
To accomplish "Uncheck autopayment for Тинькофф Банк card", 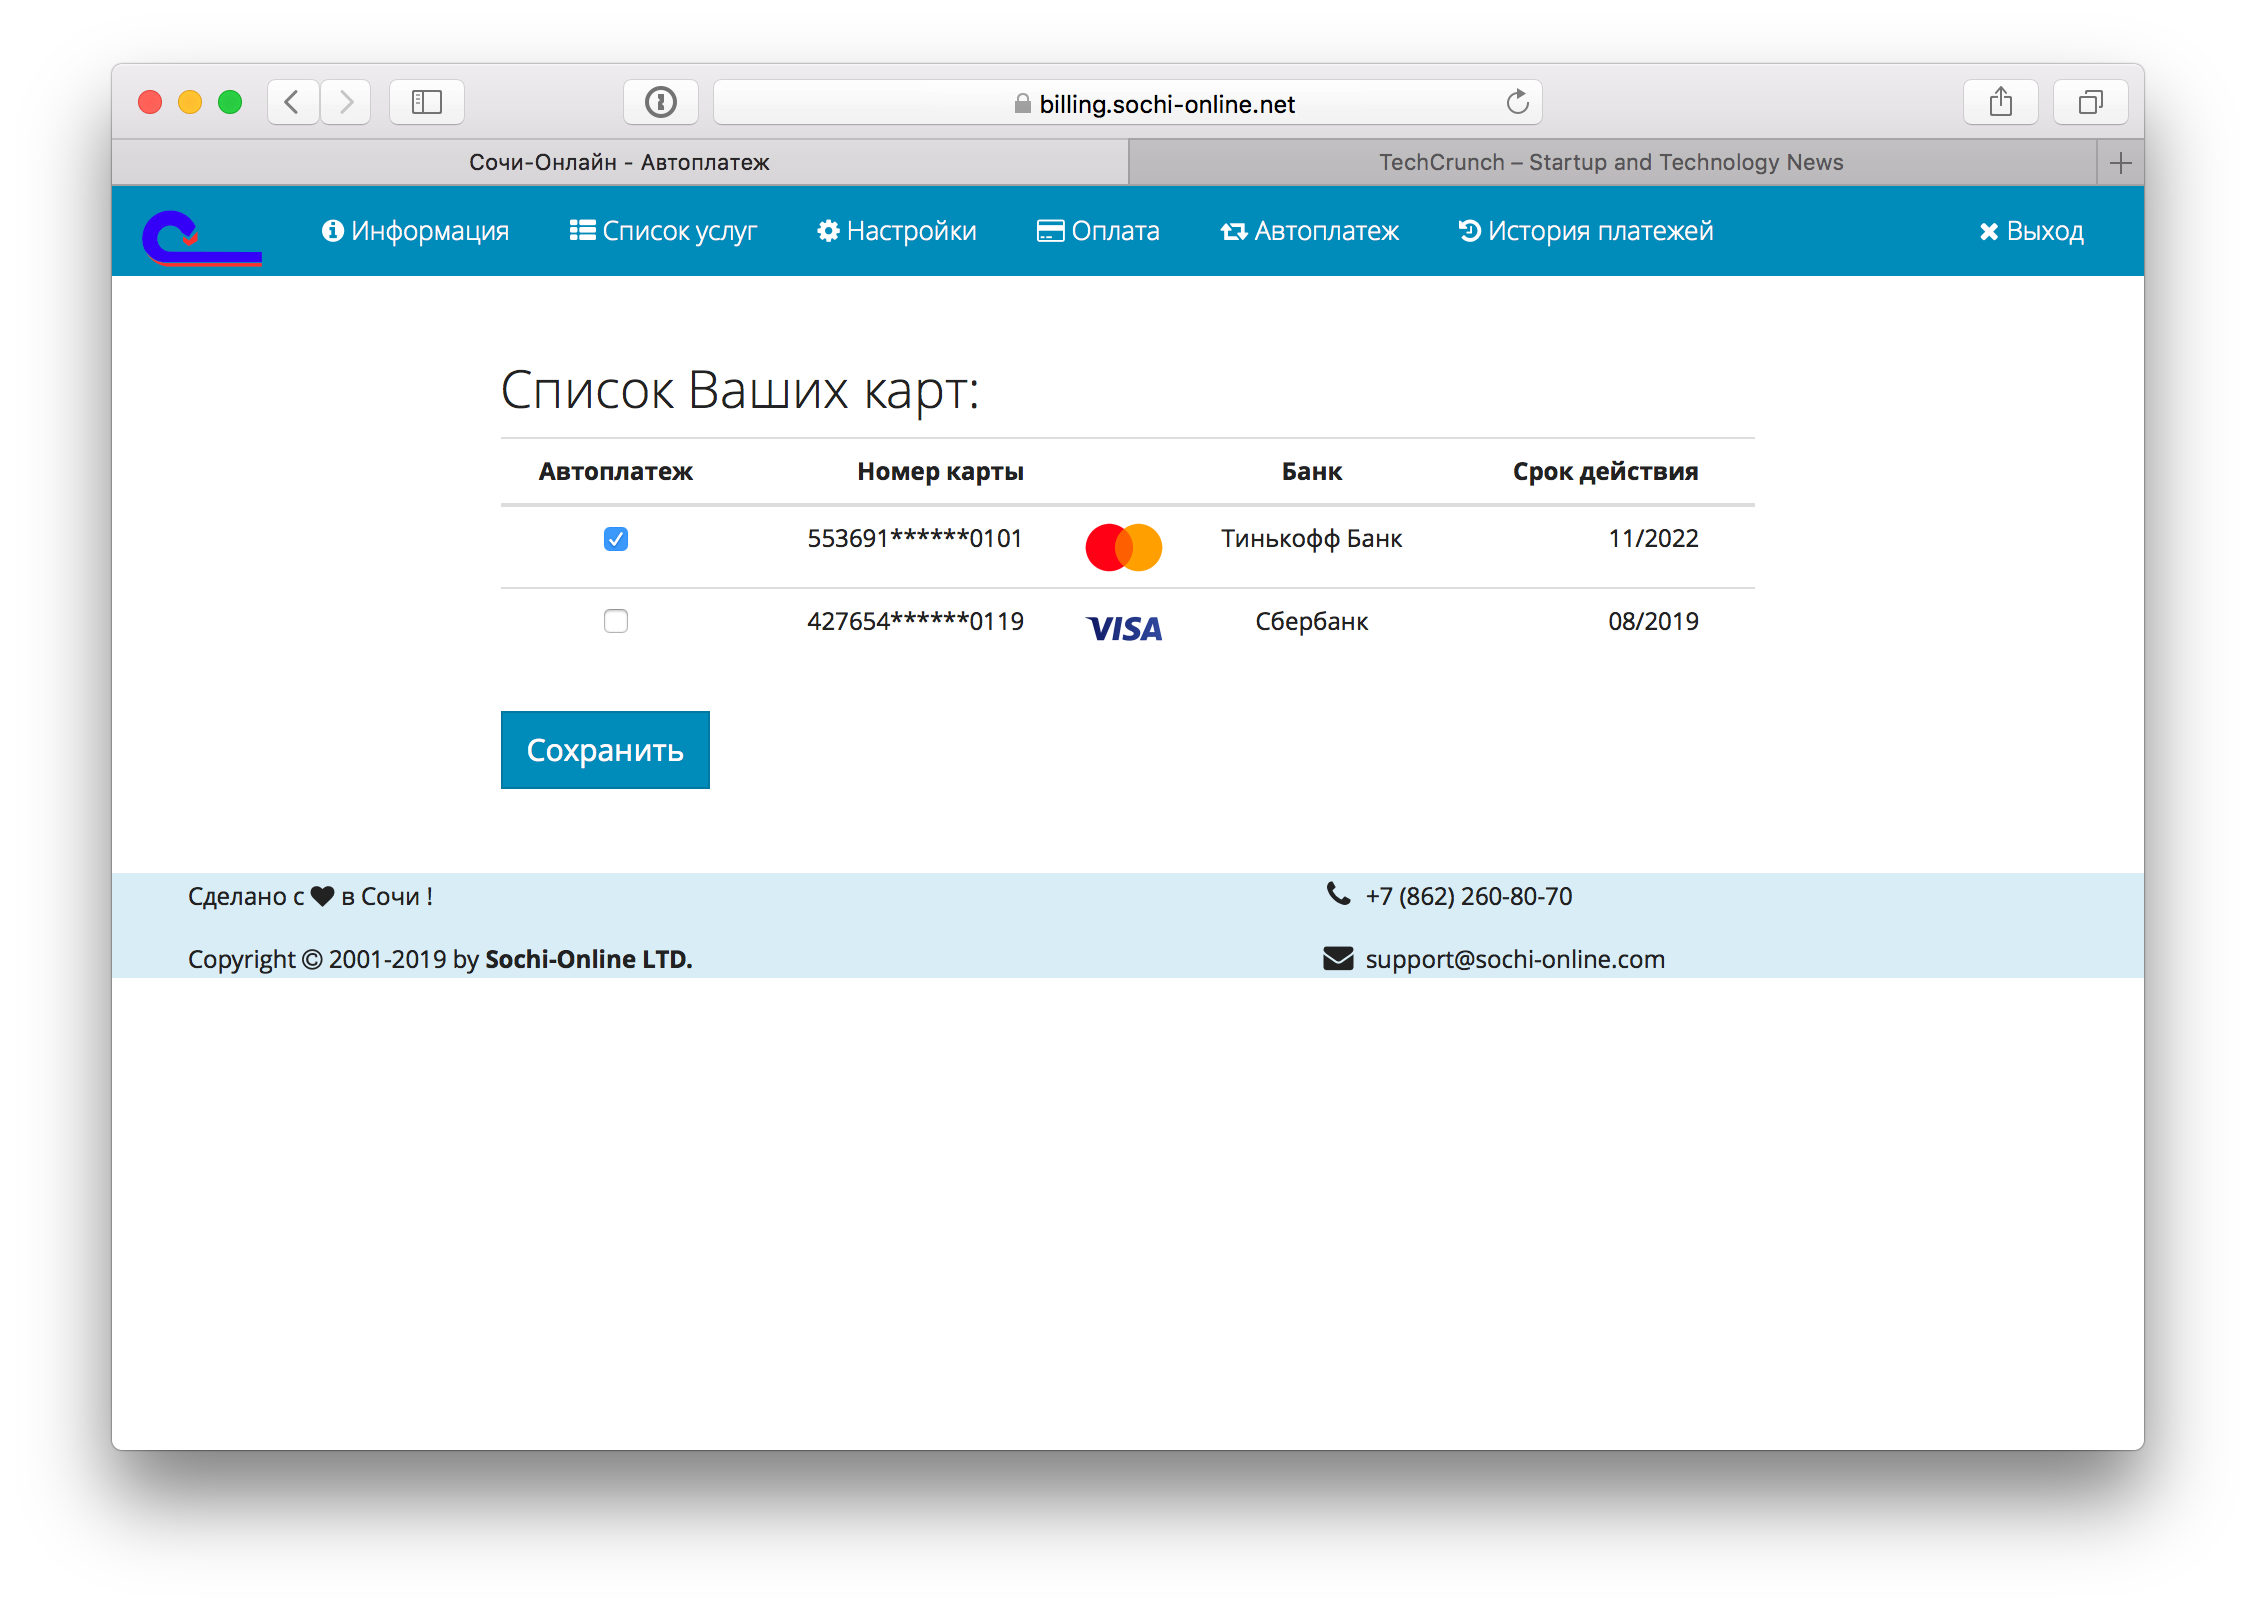I will [x=616, y=539].
